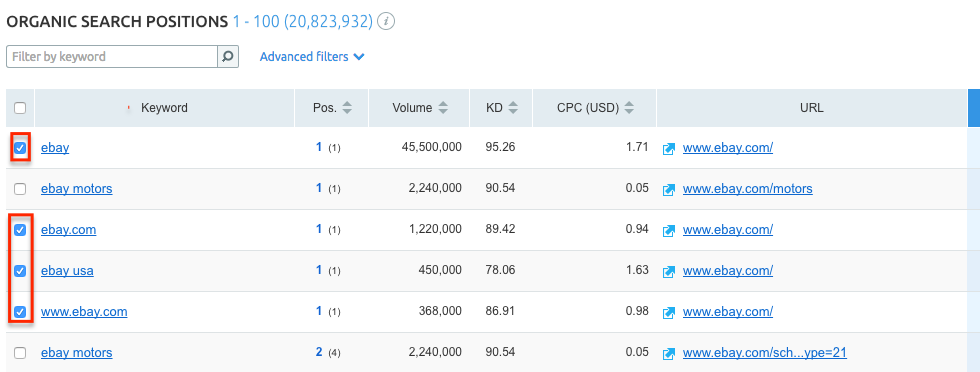Image resolution: width=980 pixels, height=372 pixels.
Task: Open external link icon in the ebay usa row
Action: (669, 271)
